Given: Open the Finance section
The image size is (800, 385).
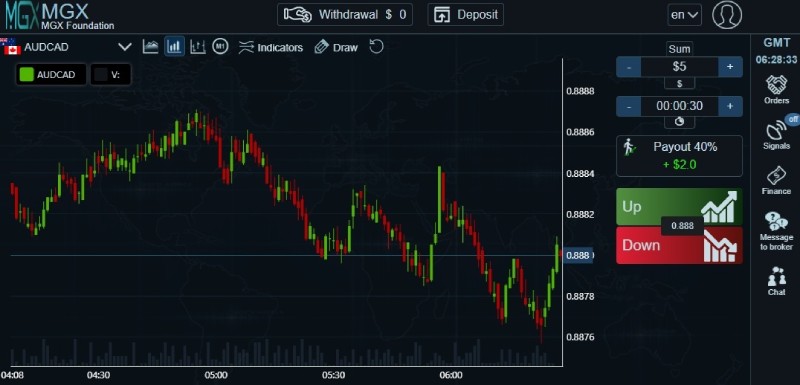Looking at the screenshot, I should pyautogui.click(x=776, y=181).
